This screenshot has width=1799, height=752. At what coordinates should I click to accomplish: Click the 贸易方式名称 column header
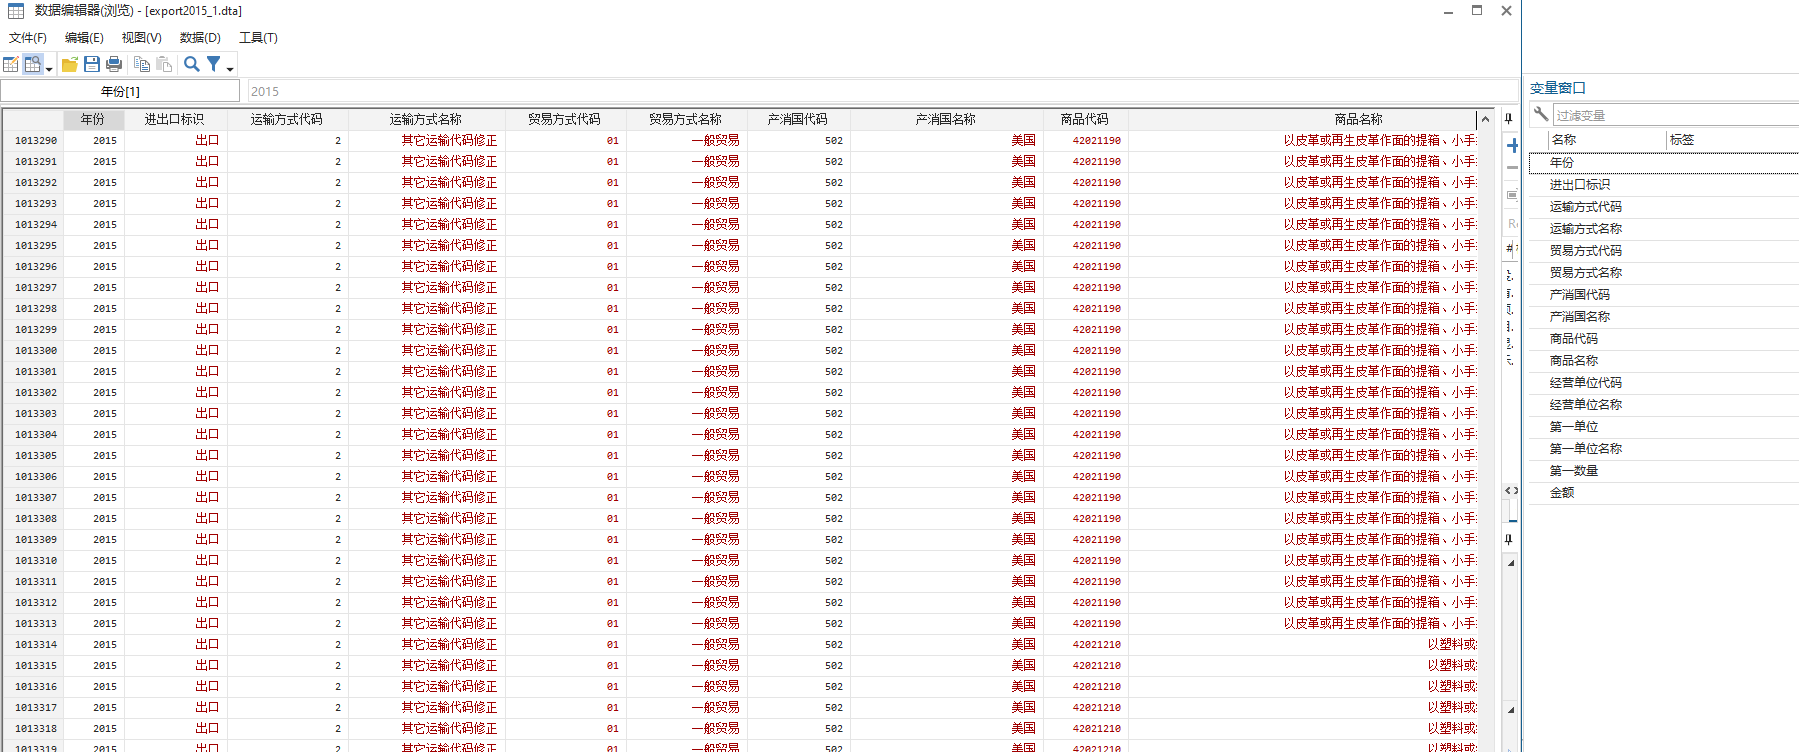click(x=686, y=119)
